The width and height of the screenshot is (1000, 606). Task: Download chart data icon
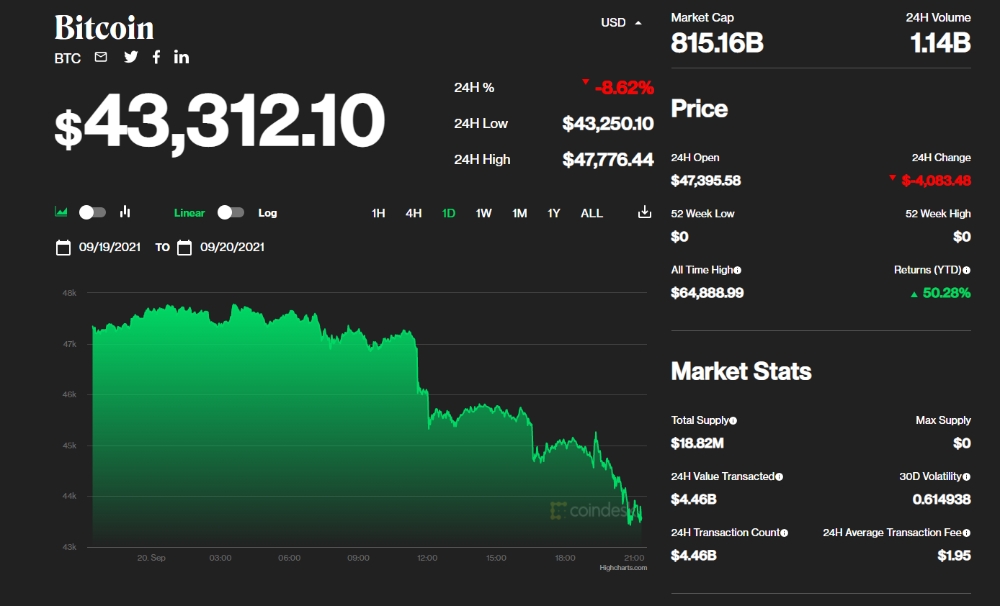pyautogui.click(x=645, y=212)
